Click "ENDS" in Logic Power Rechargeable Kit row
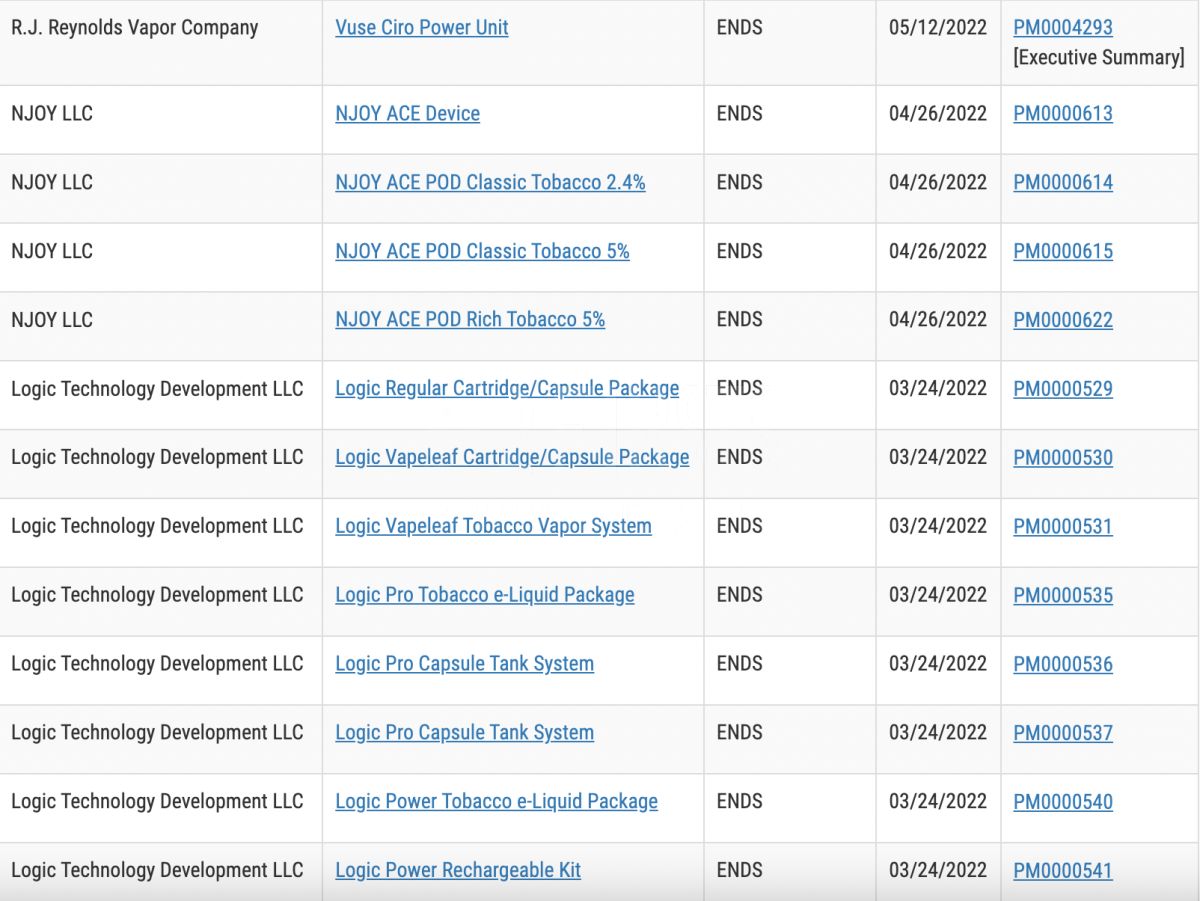1200x901 pixels. tap(740, 871)
